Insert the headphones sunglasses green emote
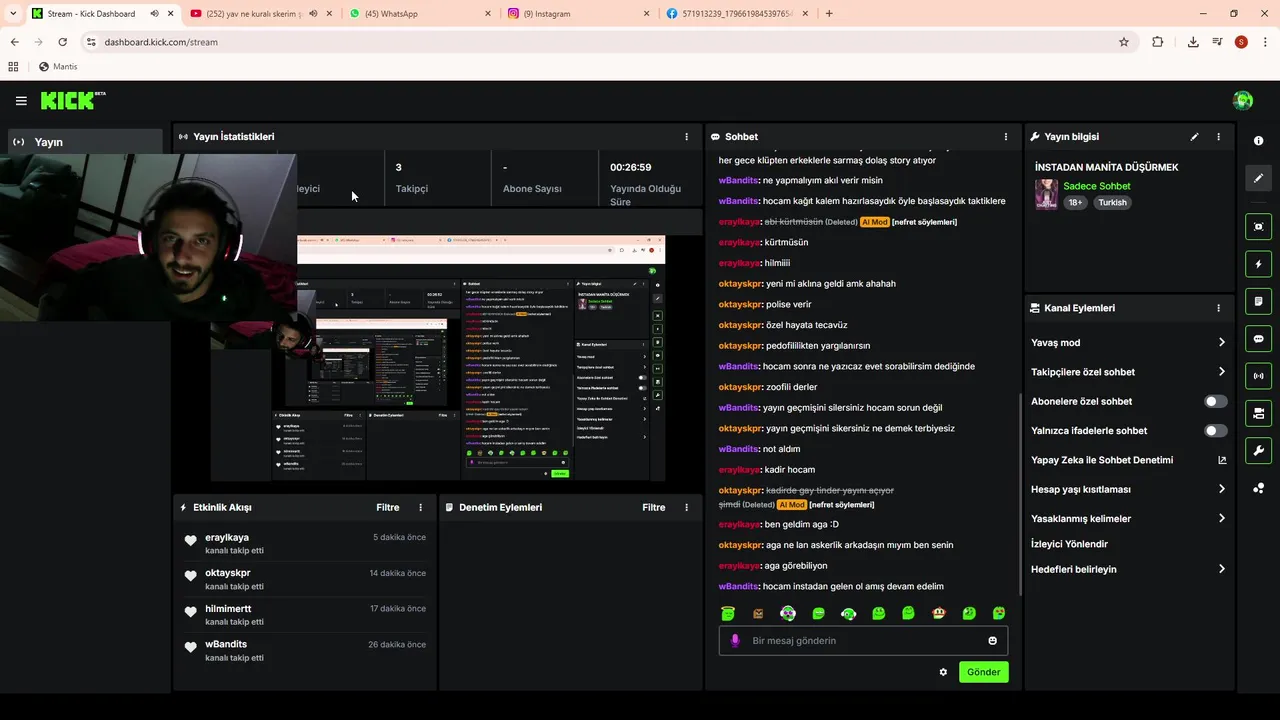 click(788, 613)
